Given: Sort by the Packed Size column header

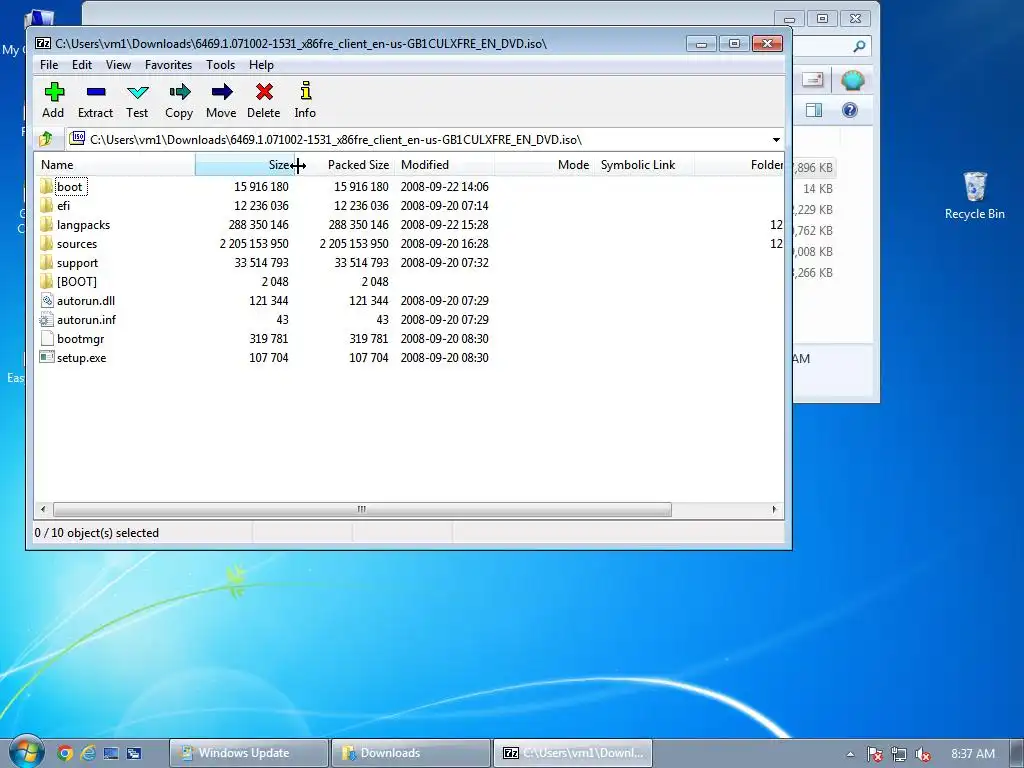Looking at the screenshot, I should click(x=345, y=165).
